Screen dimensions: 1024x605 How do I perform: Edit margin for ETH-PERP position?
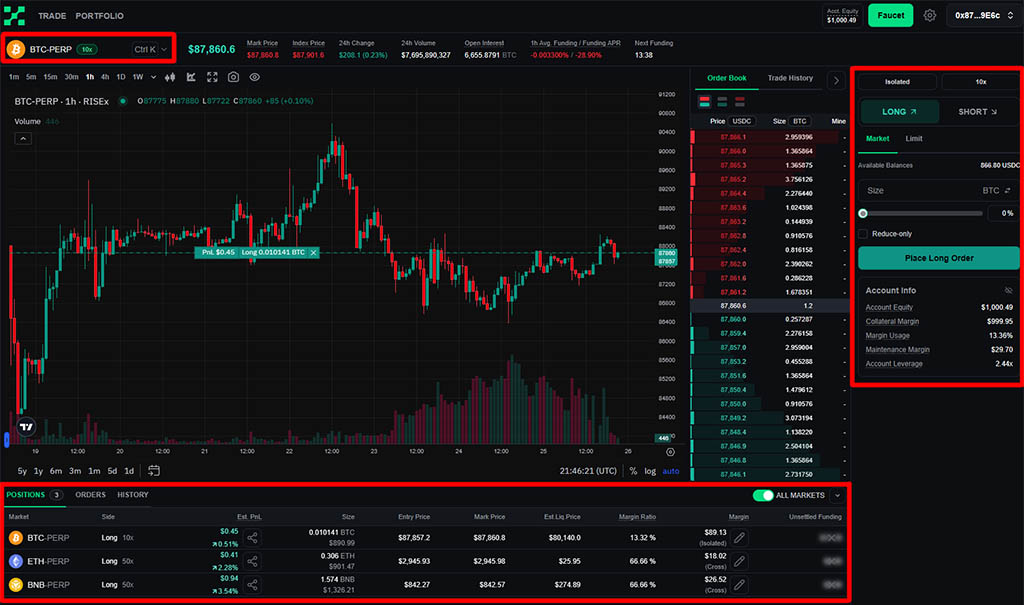click(739, 561)
